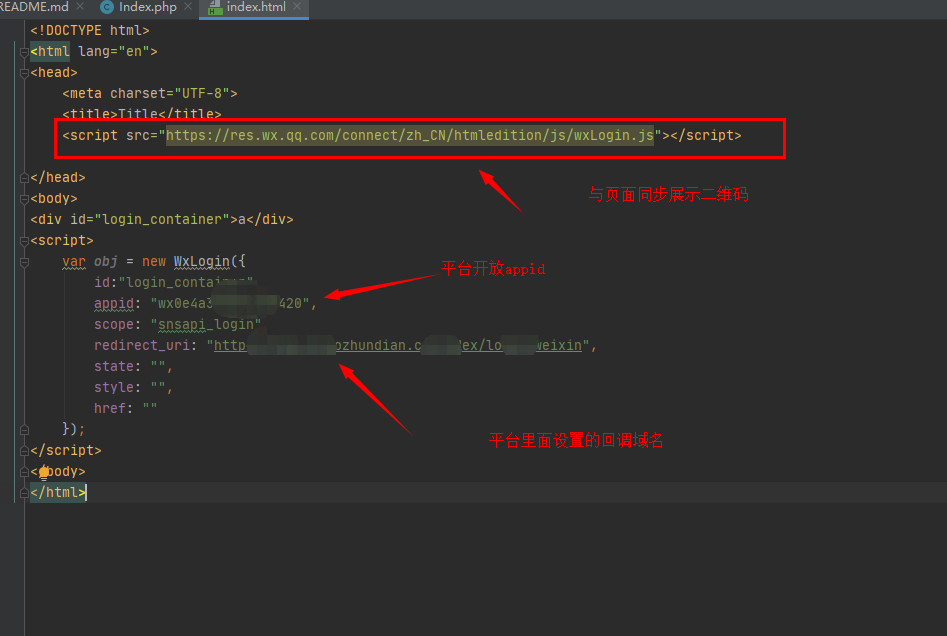This screenshot has width=947, height=636.
Task: Click the lang="en" attribute
Action: (114, 51)
